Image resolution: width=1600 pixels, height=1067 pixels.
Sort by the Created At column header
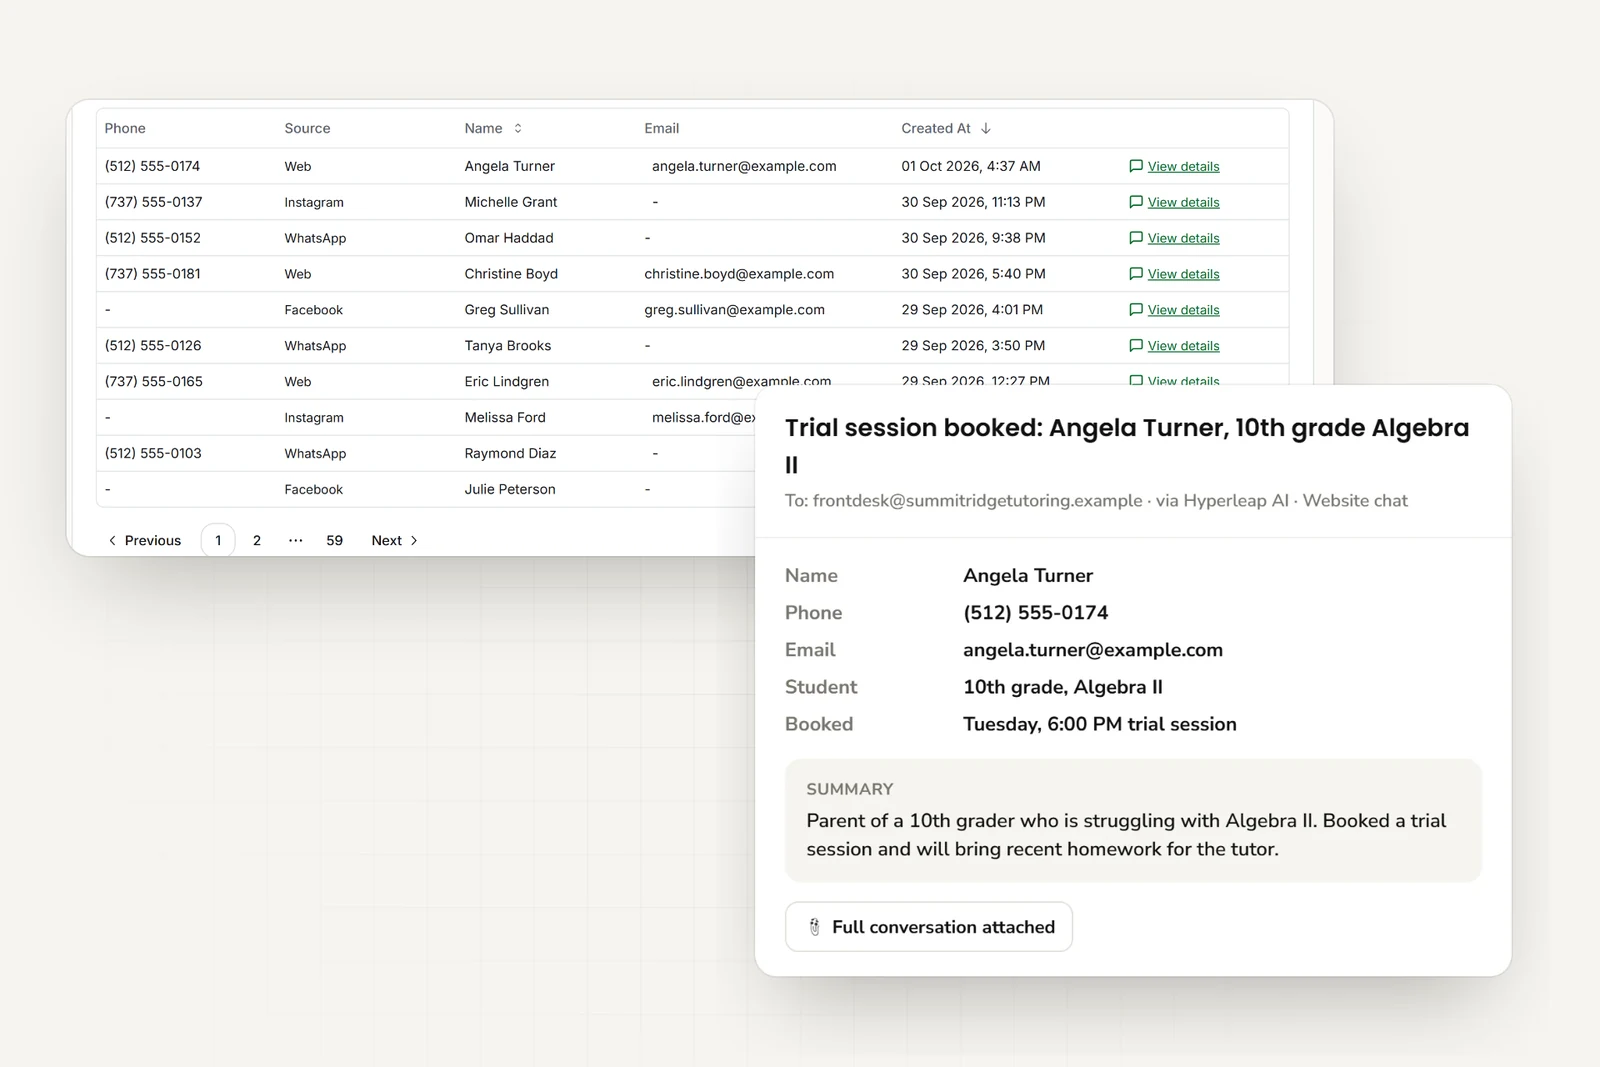pyautogui.click(x=936, y=129)
